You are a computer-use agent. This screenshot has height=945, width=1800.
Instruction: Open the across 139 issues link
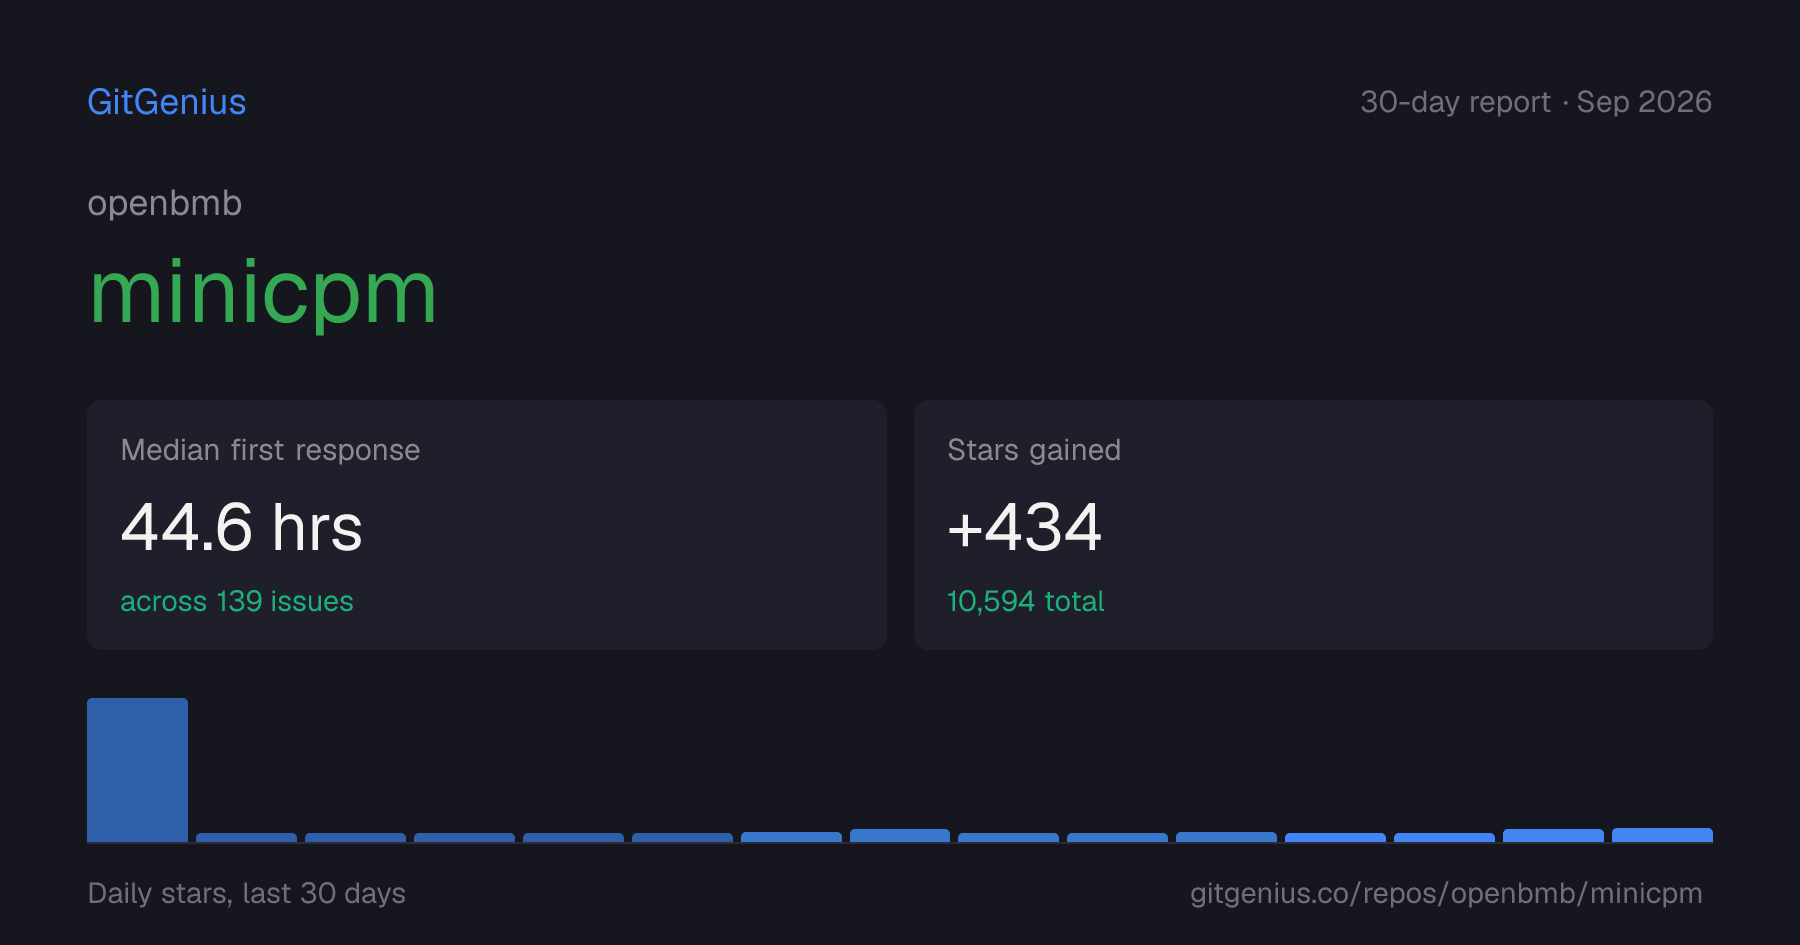point(237,601)
